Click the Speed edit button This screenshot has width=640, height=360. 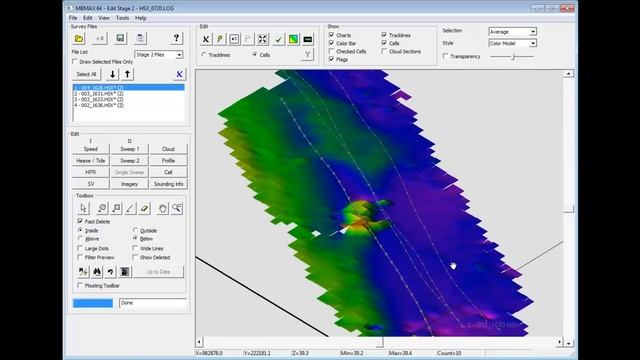click(x=91, y=149)
